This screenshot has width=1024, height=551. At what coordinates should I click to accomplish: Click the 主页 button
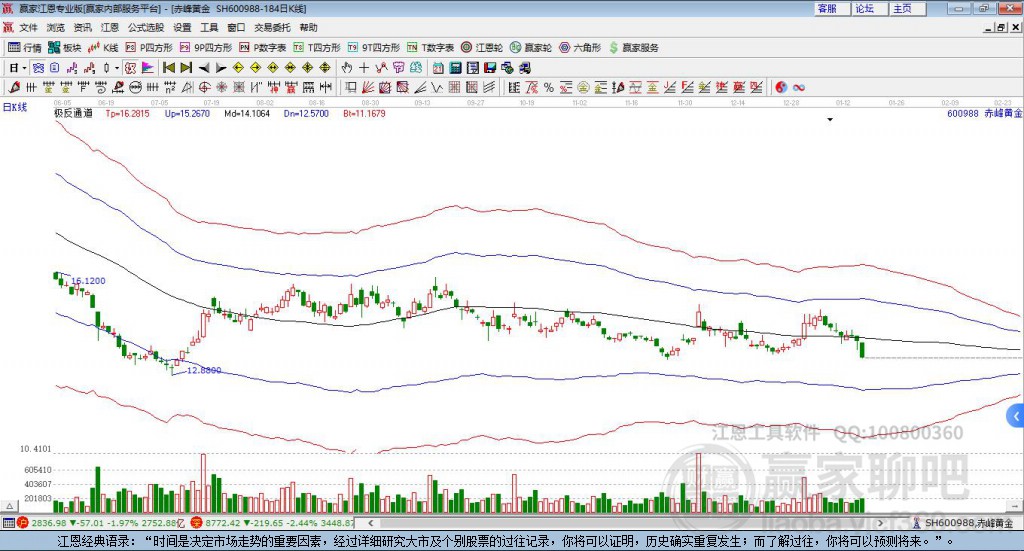coord(908,8)
